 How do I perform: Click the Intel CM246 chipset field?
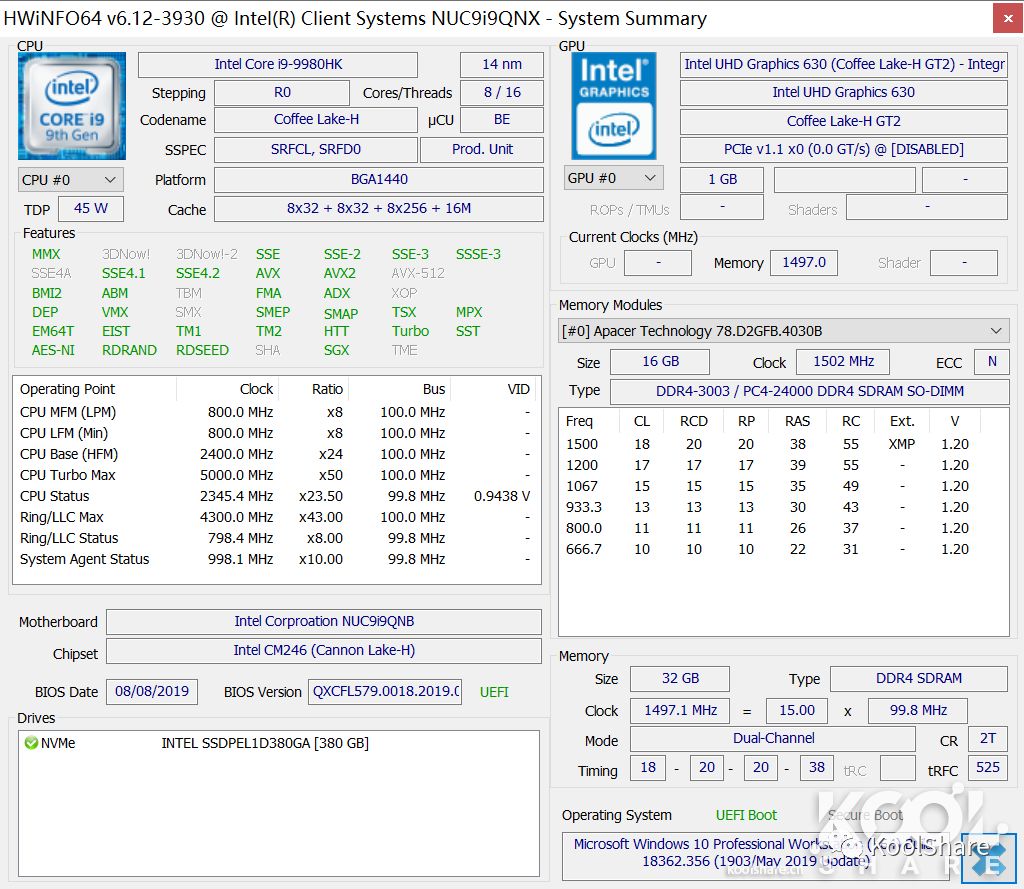[x=324, y=651]
